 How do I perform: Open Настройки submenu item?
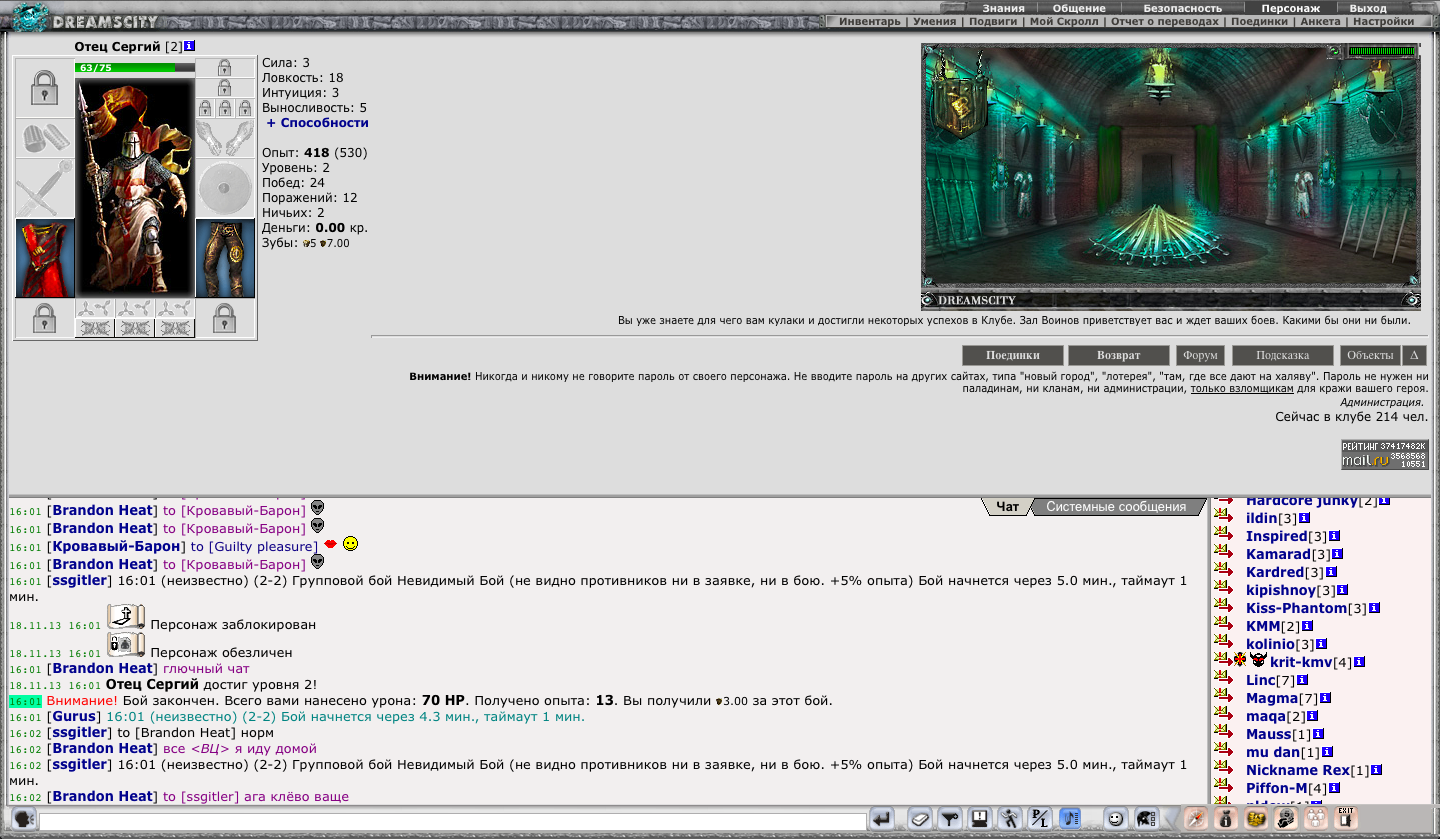1384,21
